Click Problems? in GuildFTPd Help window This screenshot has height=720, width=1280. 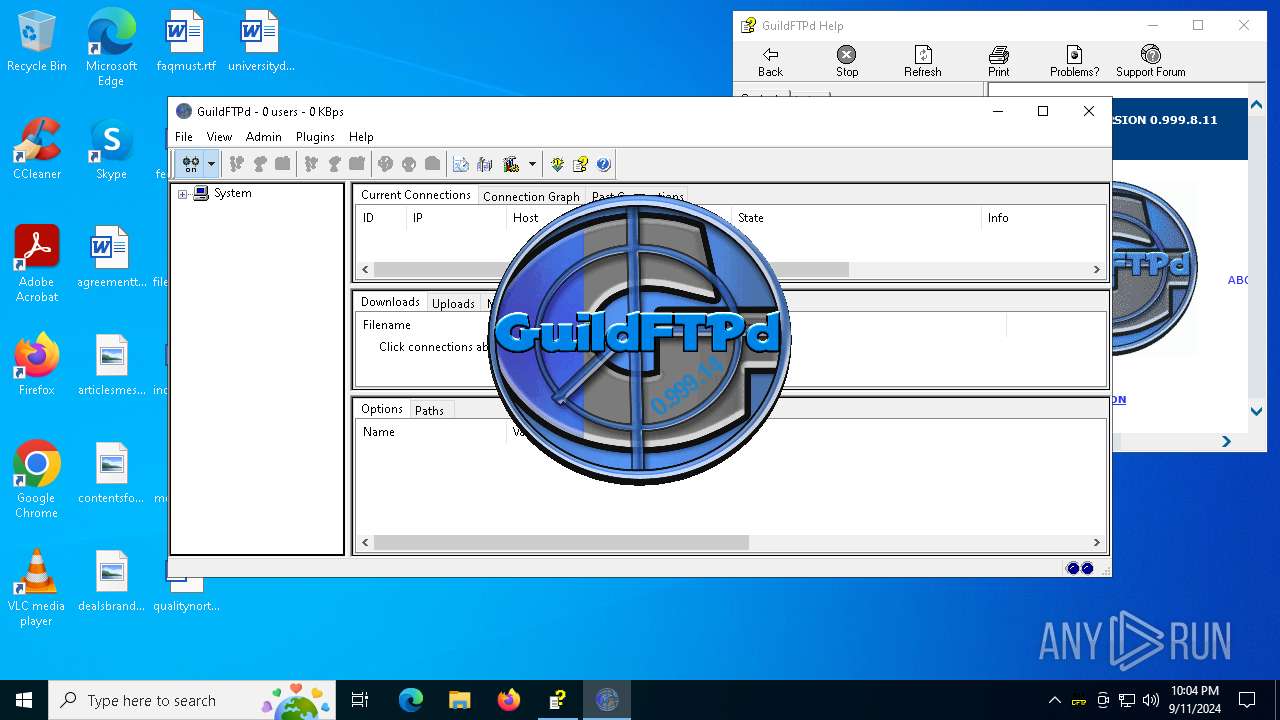1074,61
